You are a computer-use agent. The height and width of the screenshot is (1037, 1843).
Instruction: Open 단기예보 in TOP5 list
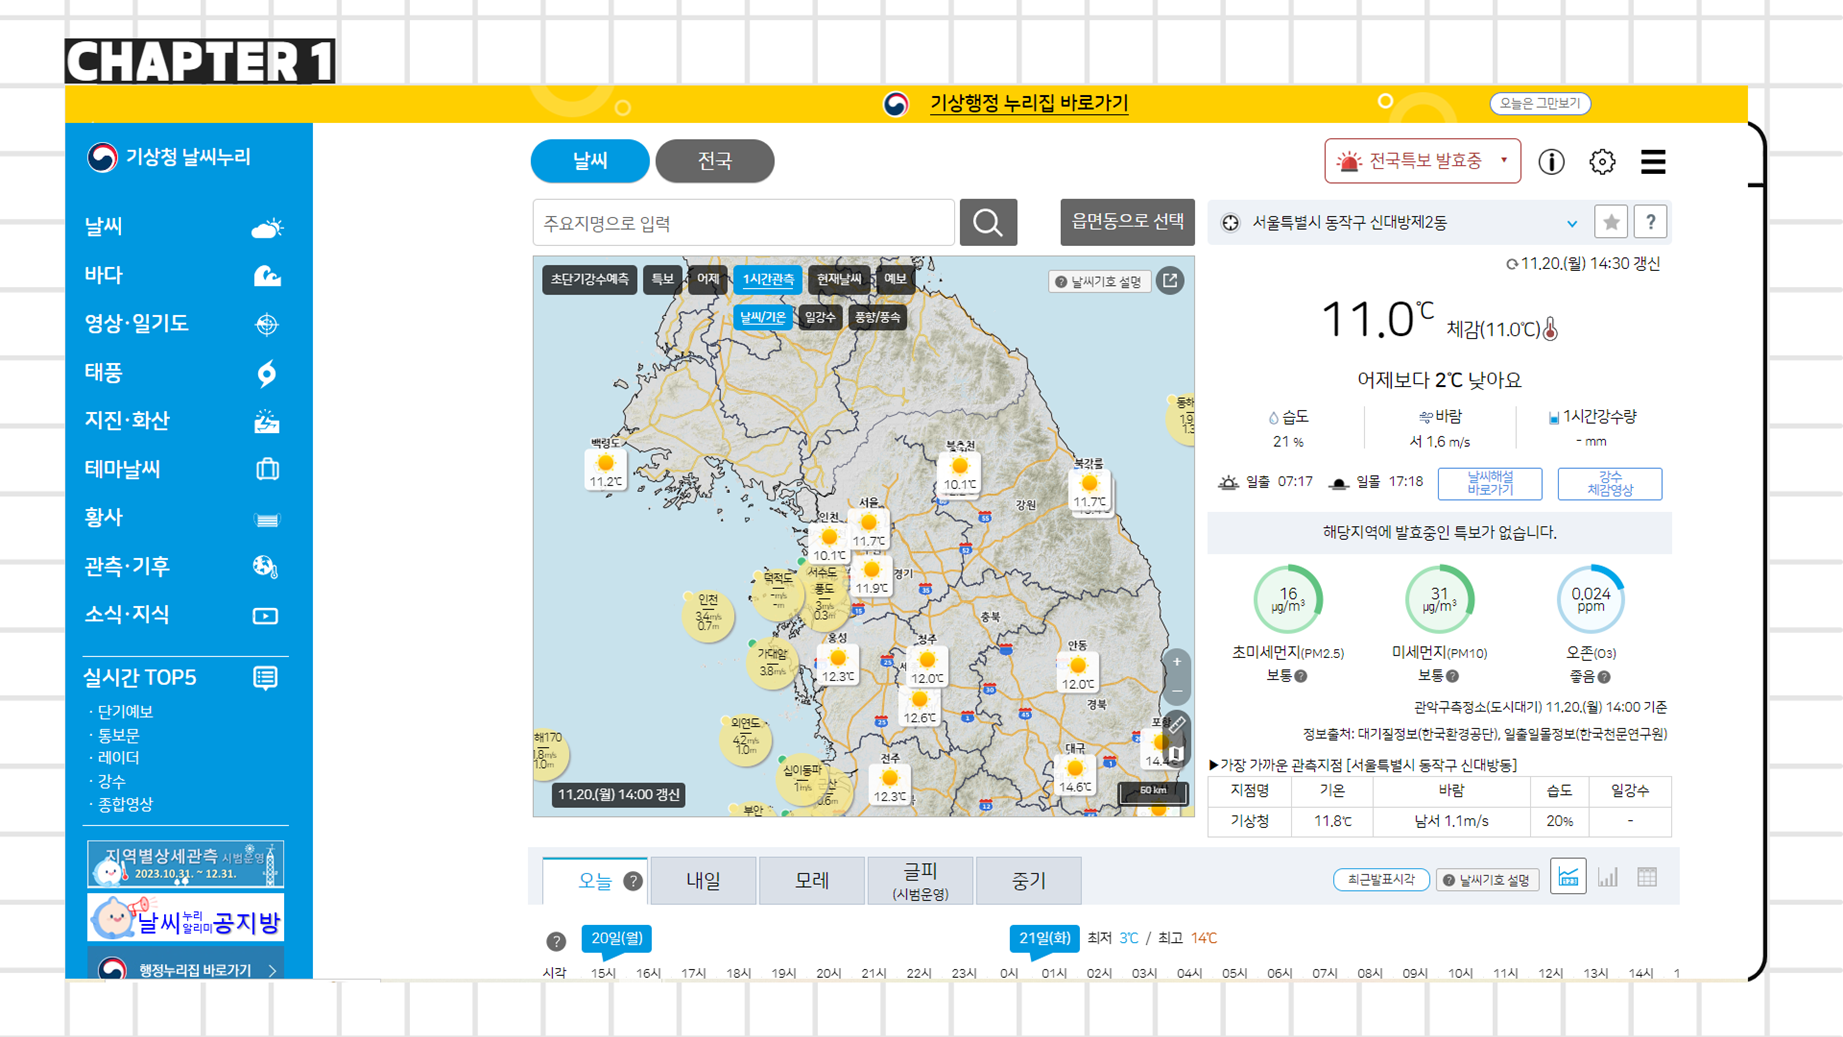click(125, 711)
